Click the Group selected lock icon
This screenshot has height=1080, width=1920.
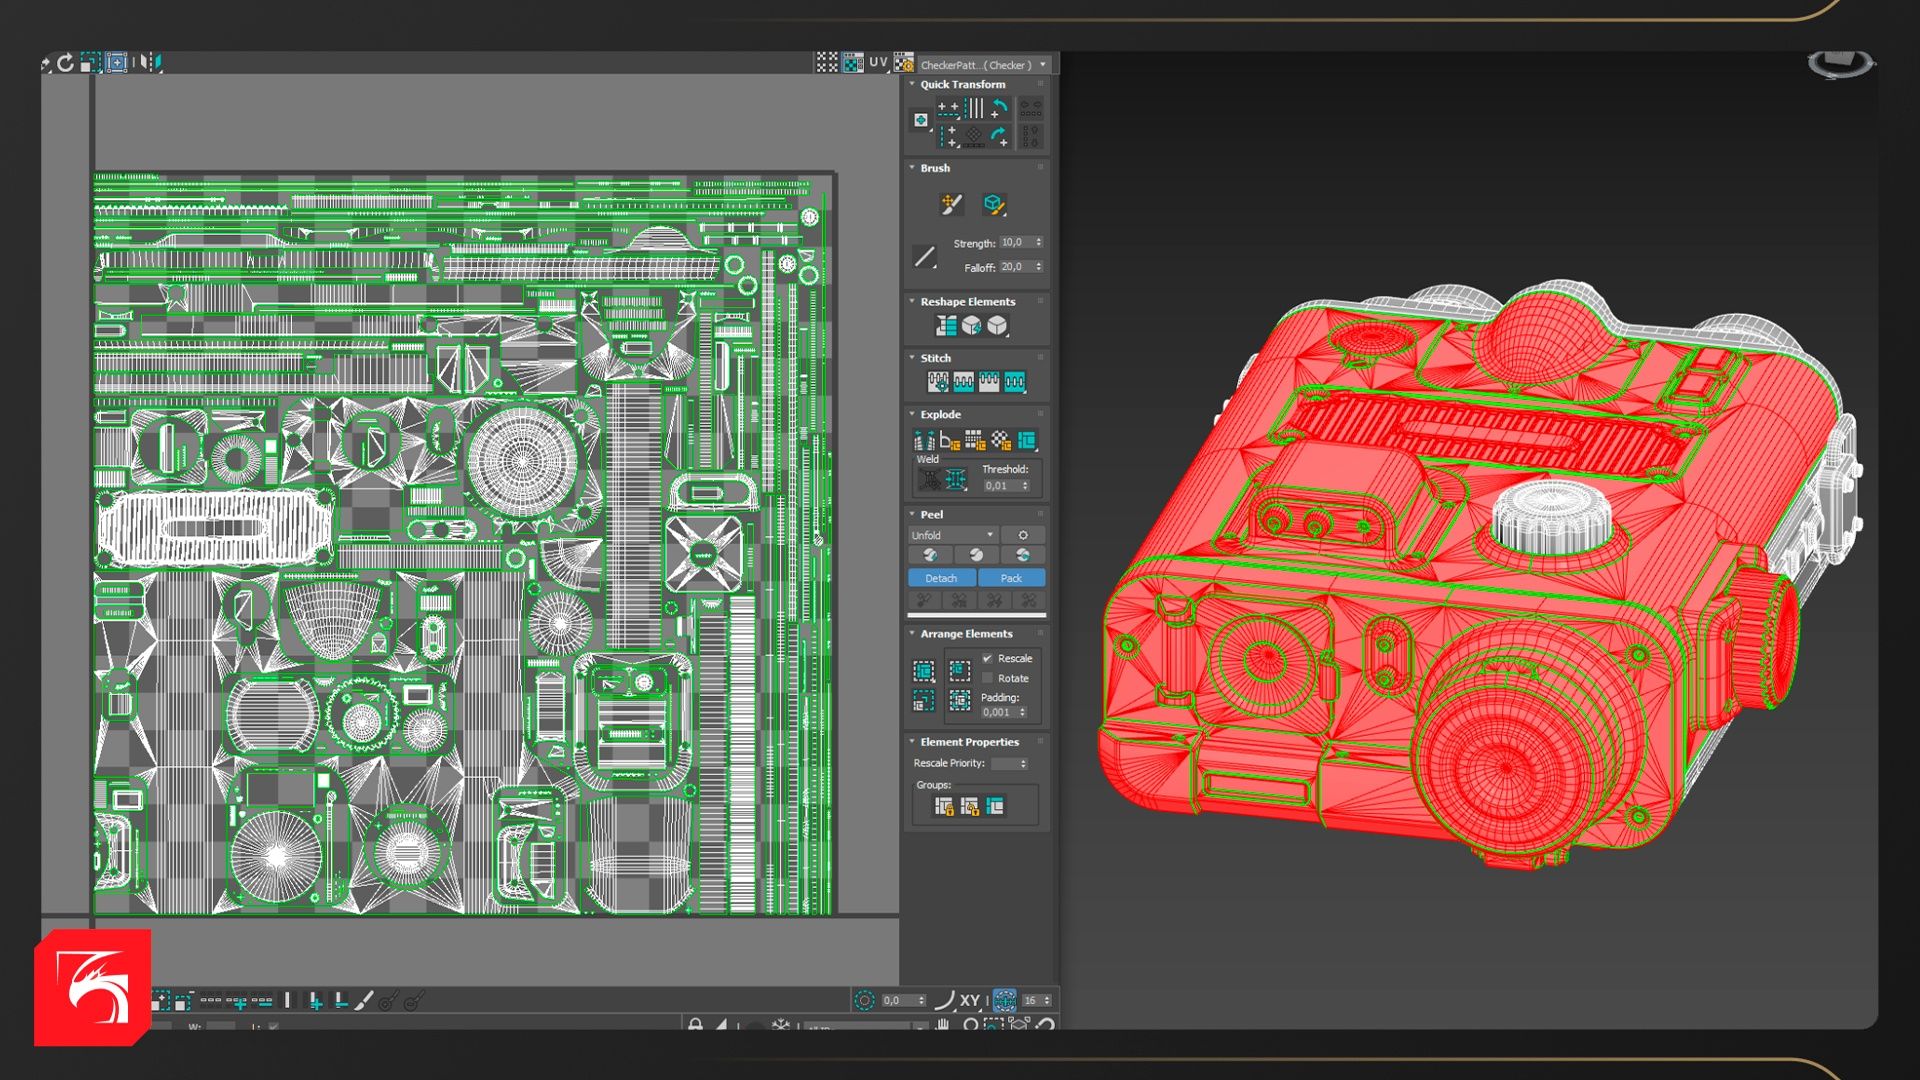point(943,806)
